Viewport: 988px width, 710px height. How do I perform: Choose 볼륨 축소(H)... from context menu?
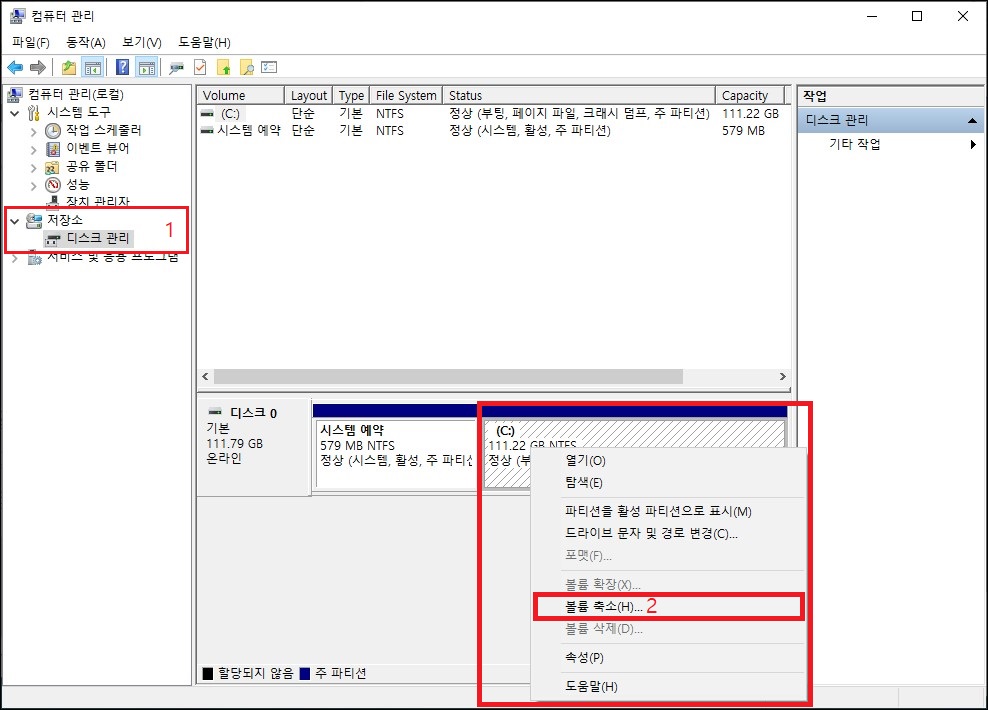(669, 607)
